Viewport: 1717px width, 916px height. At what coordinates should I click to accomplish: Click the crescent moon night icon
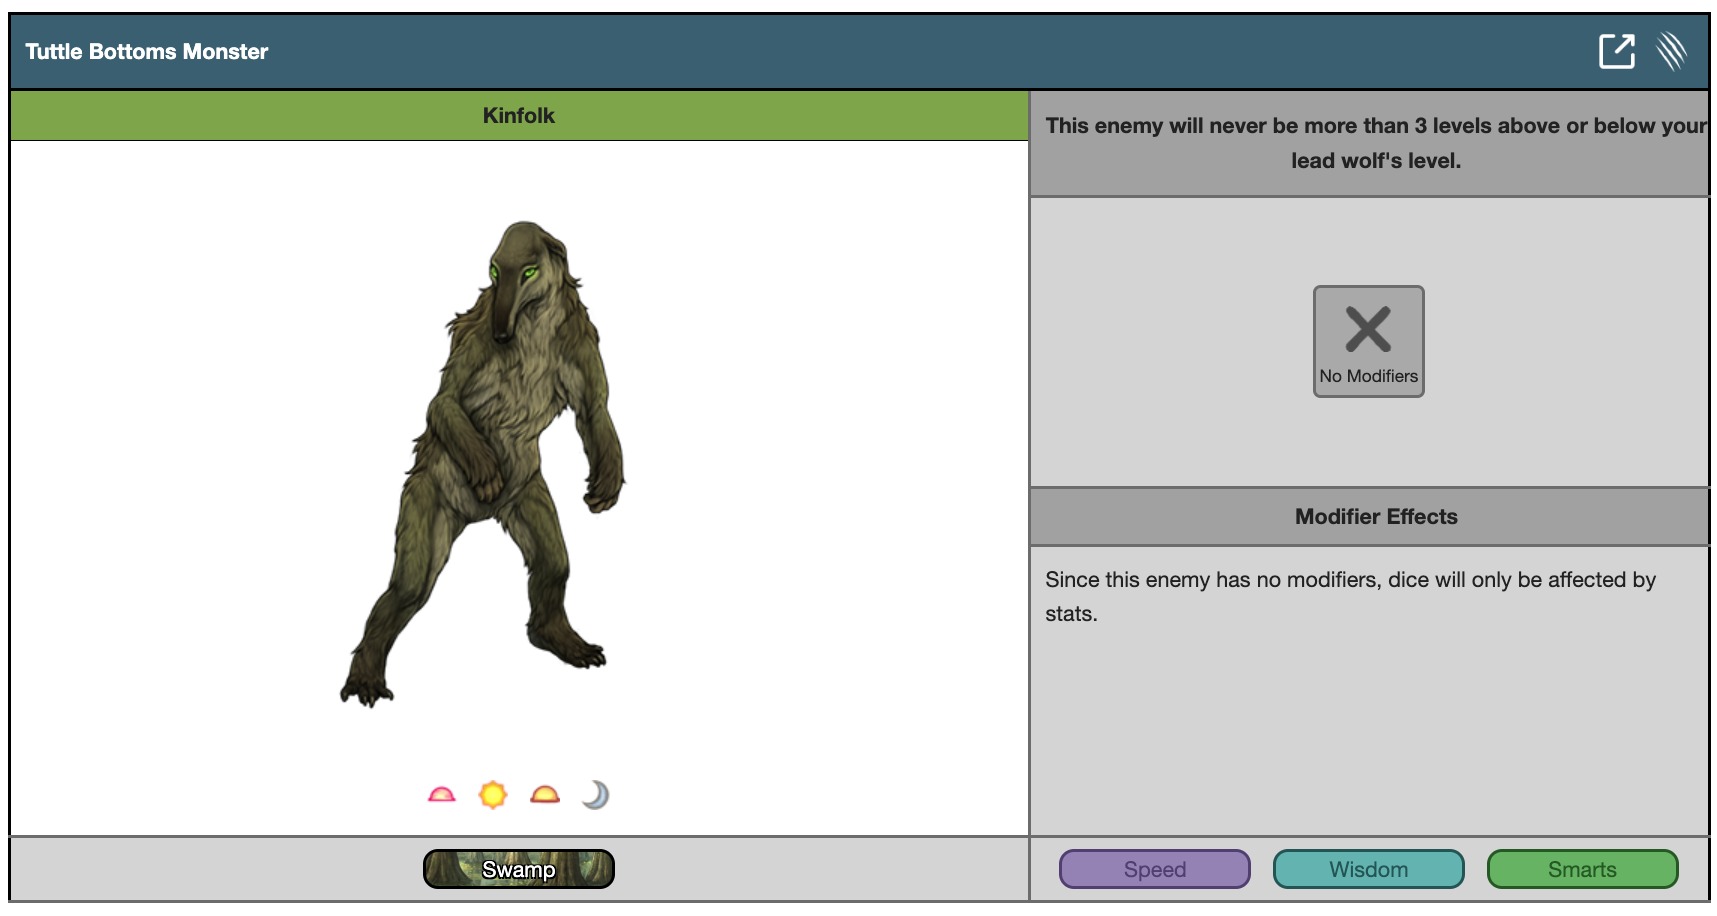pyautogui.click(x=596, y=795)
